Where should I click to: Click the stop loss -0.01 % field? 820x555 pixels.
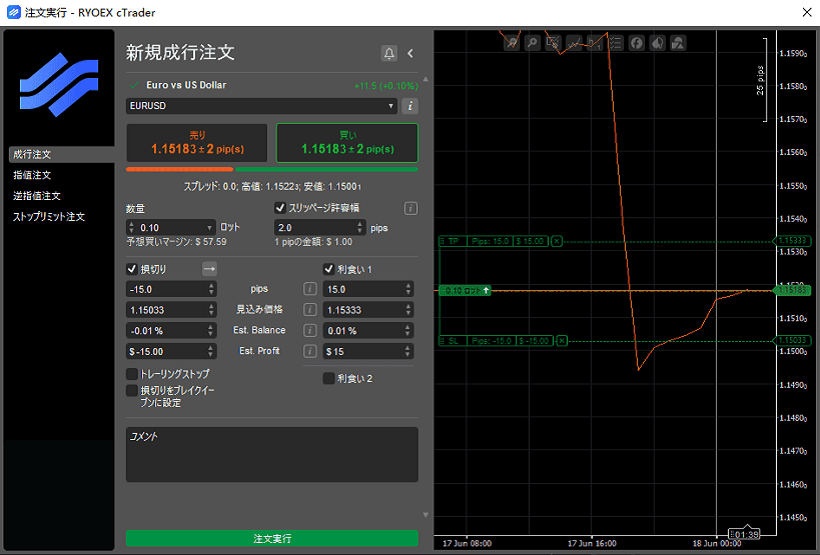pyautogui.click(x=171, y=331)
